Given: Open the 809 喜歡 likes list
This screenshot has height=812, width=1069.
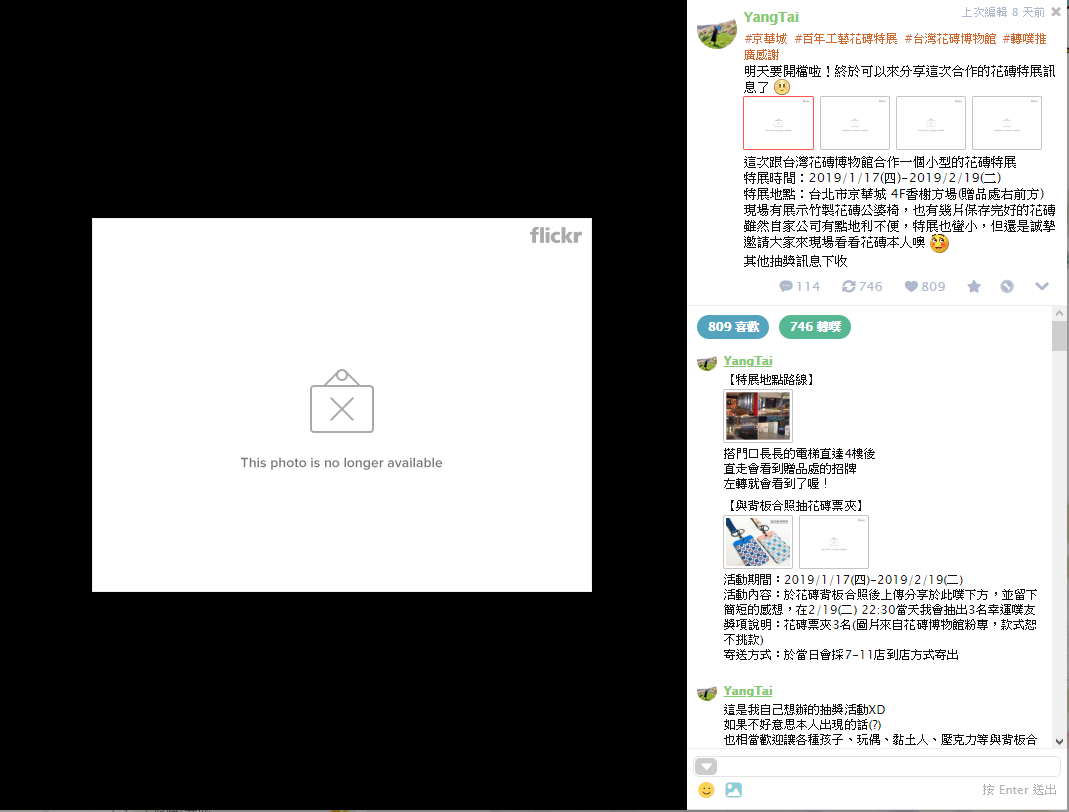Looking at the screenshot, I should point(733,327).
